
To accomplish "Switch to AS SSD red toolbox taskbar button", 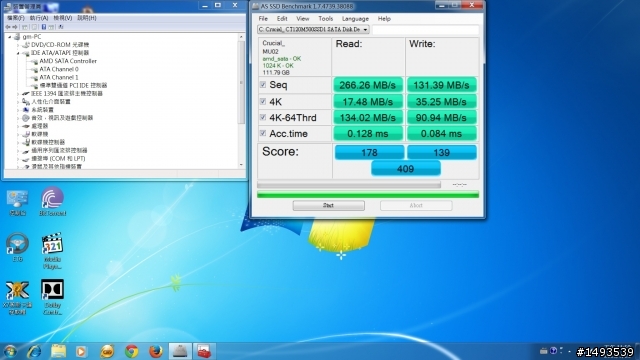I will 204,351.
